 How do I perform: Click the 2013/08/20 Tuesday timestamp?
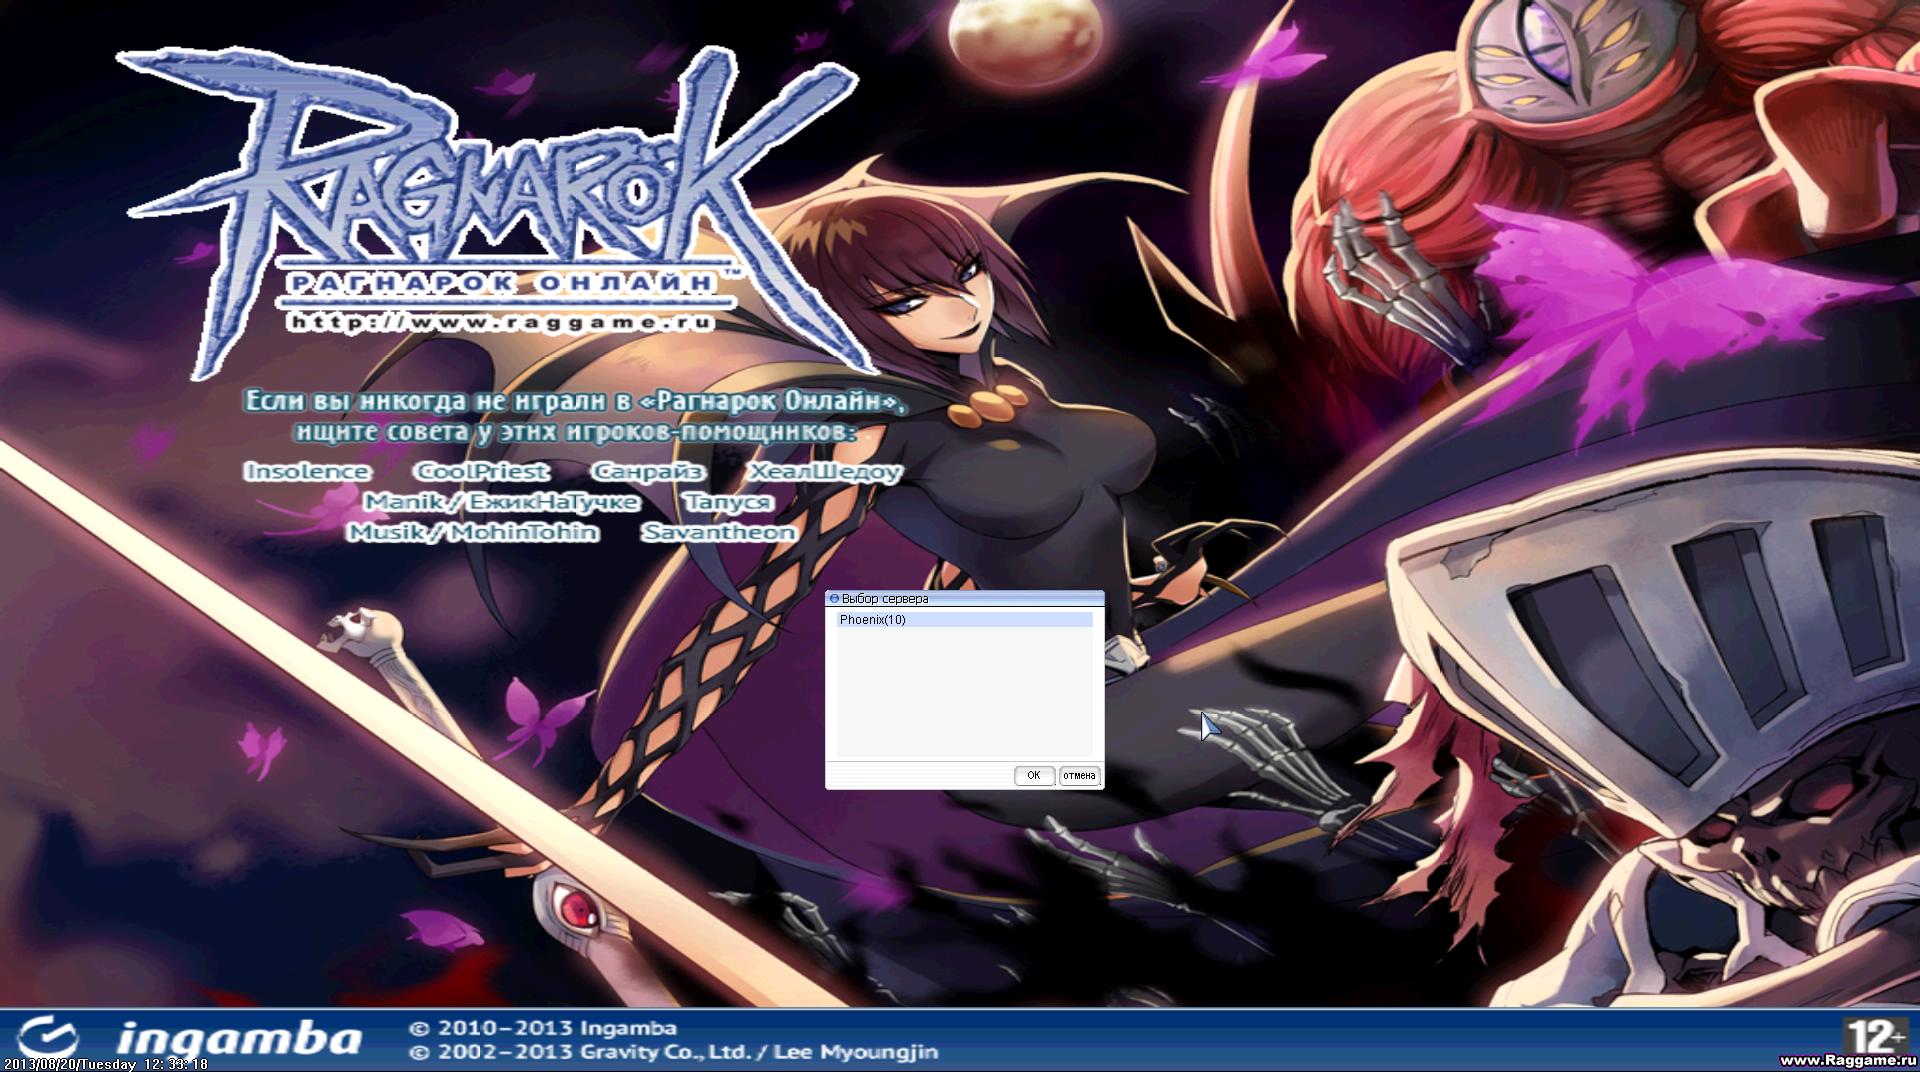(x=105, y=1064)
